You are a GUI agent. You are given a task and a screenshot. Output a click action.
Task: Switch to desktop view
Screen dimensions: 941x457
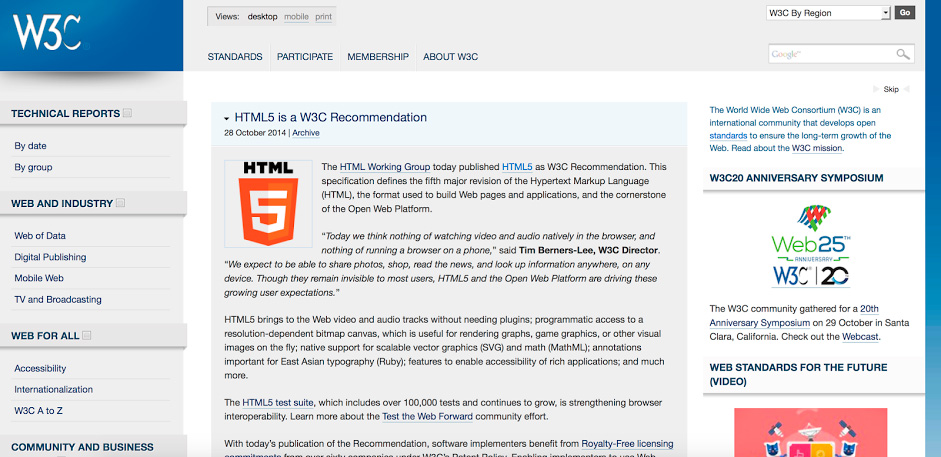[262, 17]
